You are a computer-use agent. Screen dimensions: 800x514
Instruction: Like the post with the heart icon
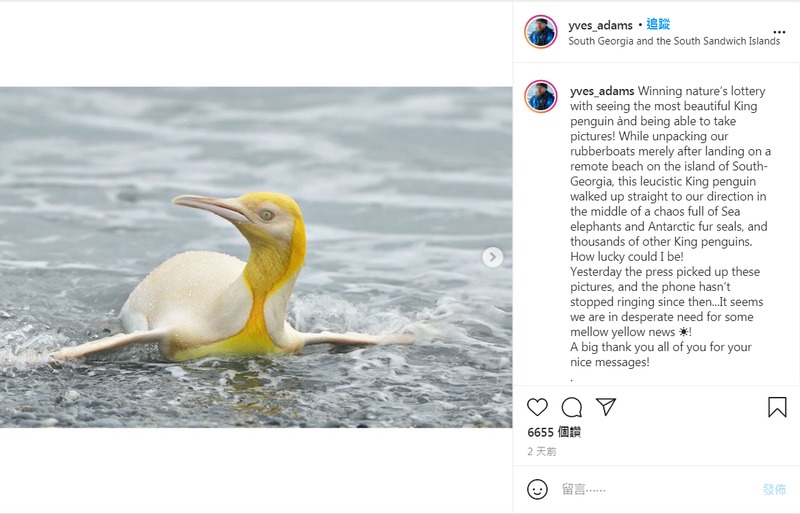coord(537,407)
